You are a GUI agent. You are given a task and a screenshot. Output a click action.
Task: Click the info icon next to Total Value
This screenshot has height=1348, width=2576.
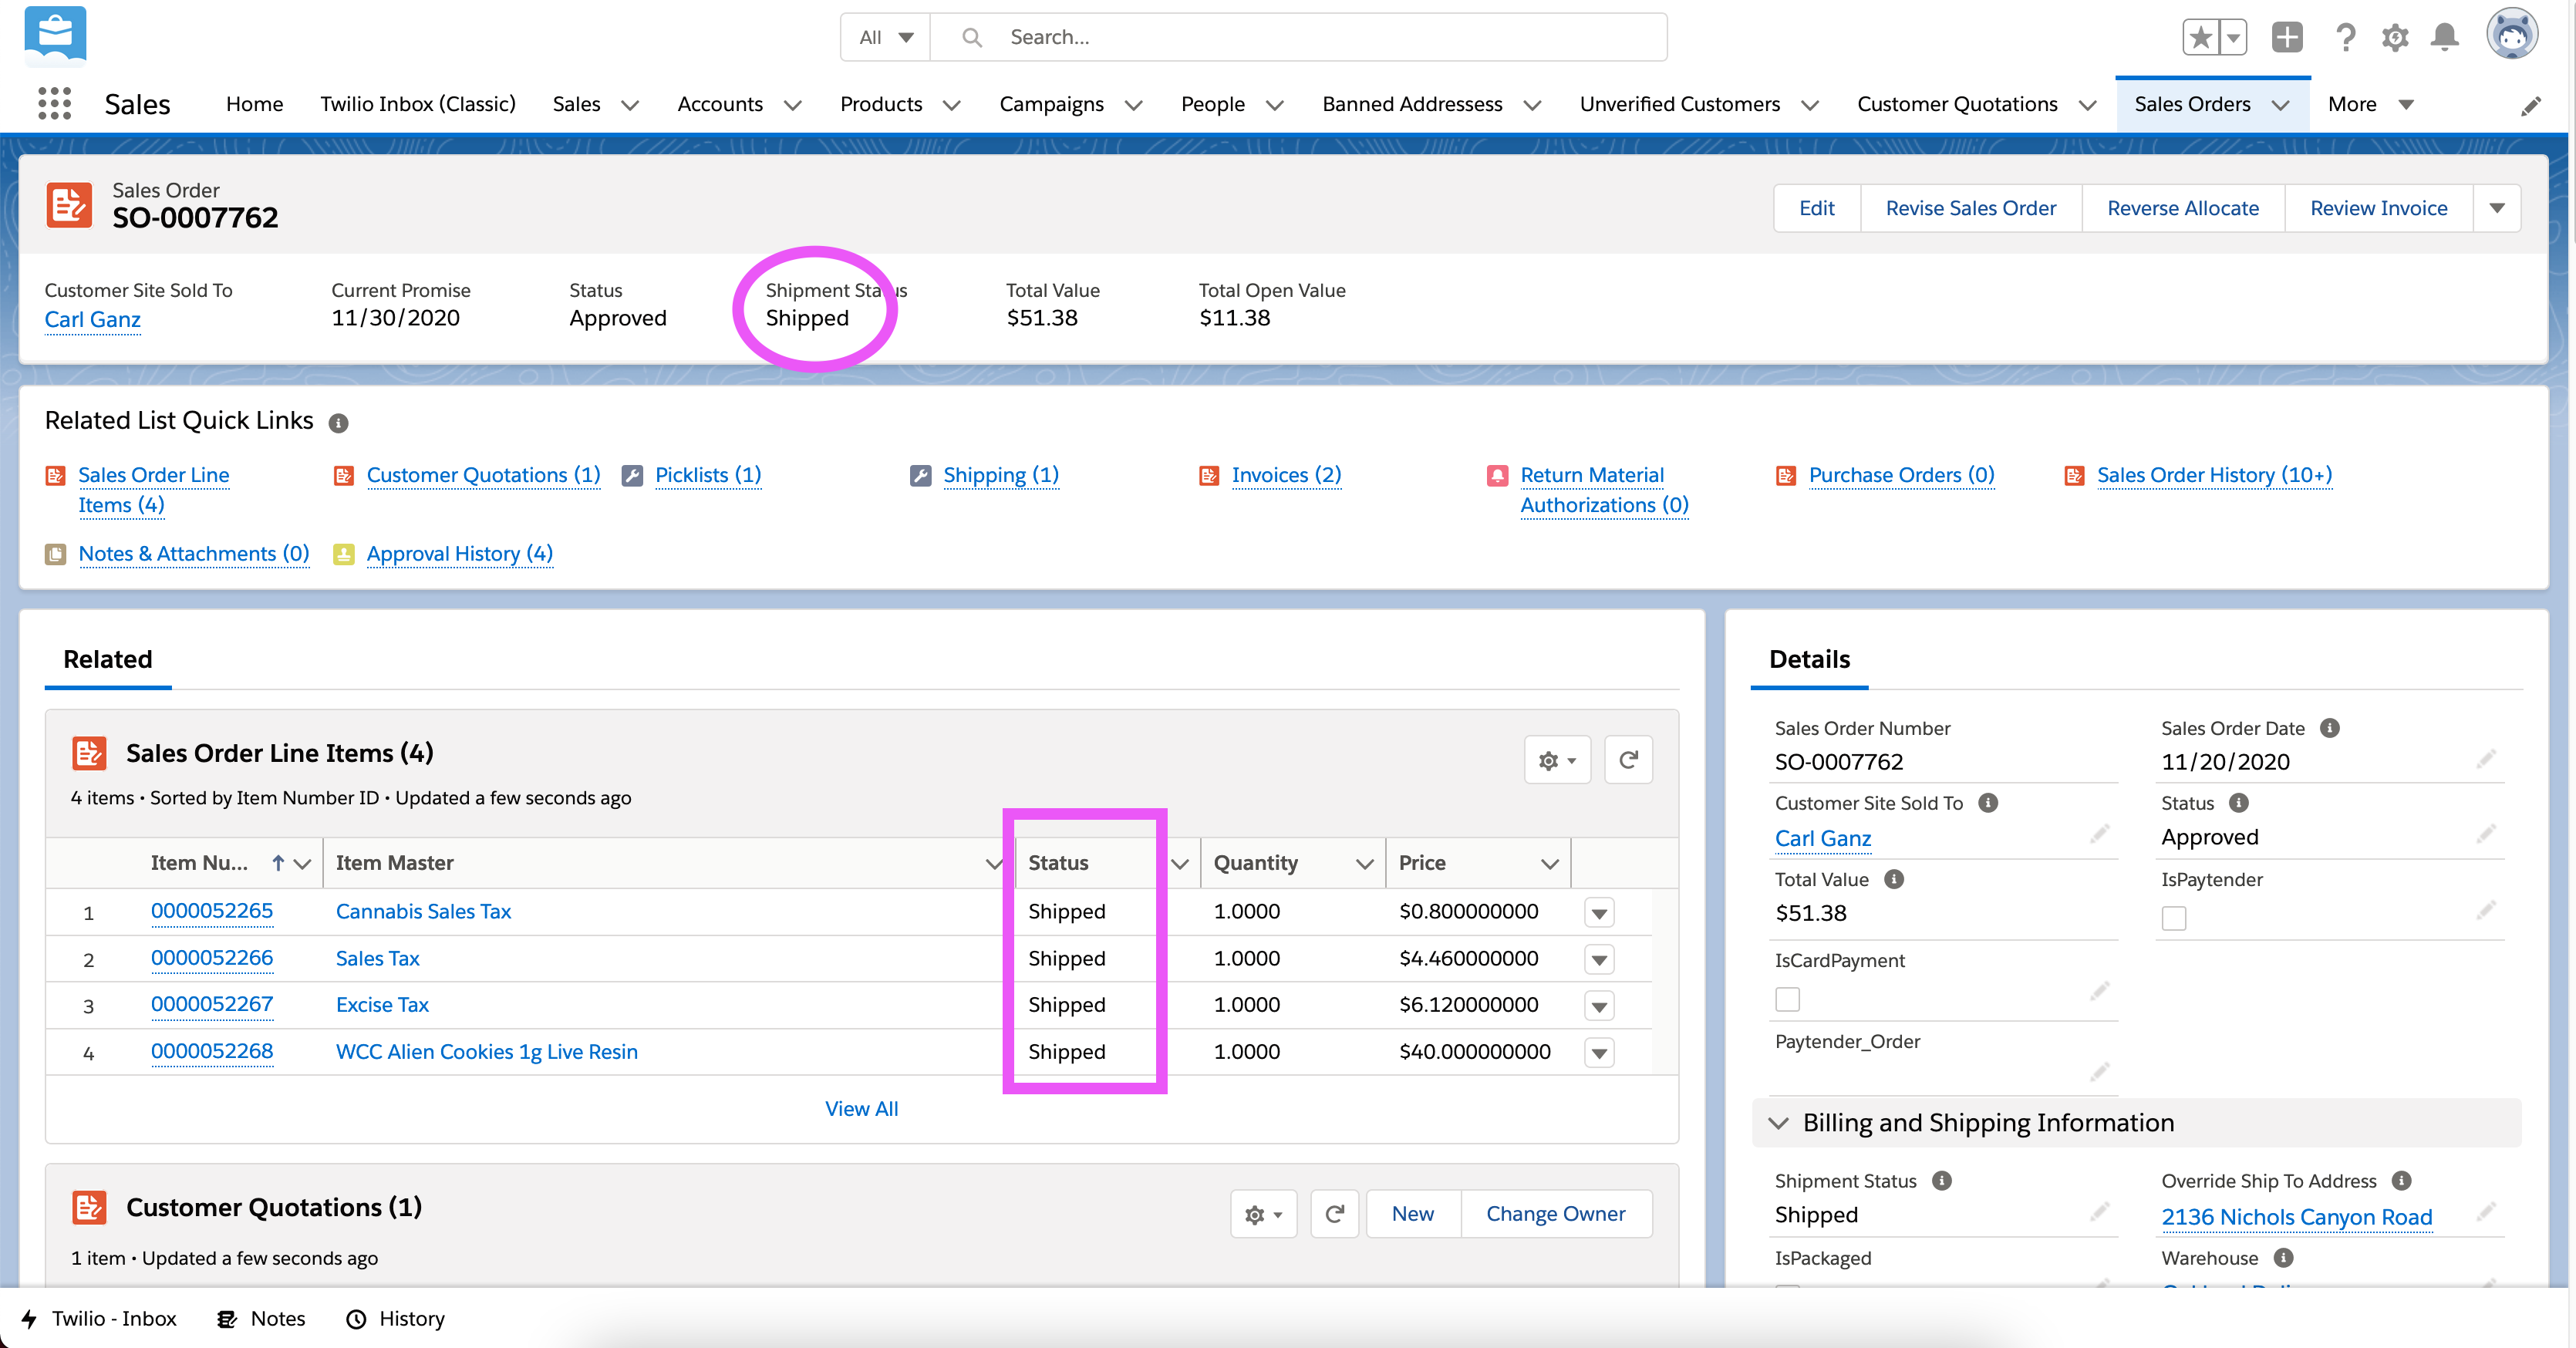[1894, 879]
